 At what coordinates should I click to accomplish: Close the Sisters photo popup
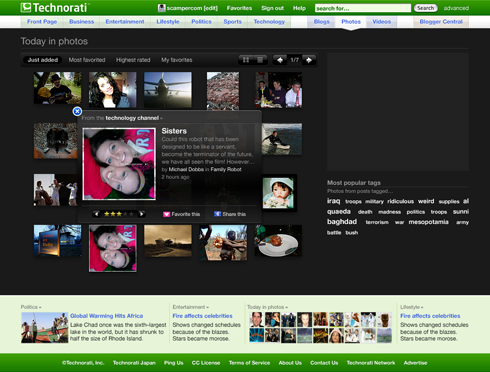pos(77,111)
